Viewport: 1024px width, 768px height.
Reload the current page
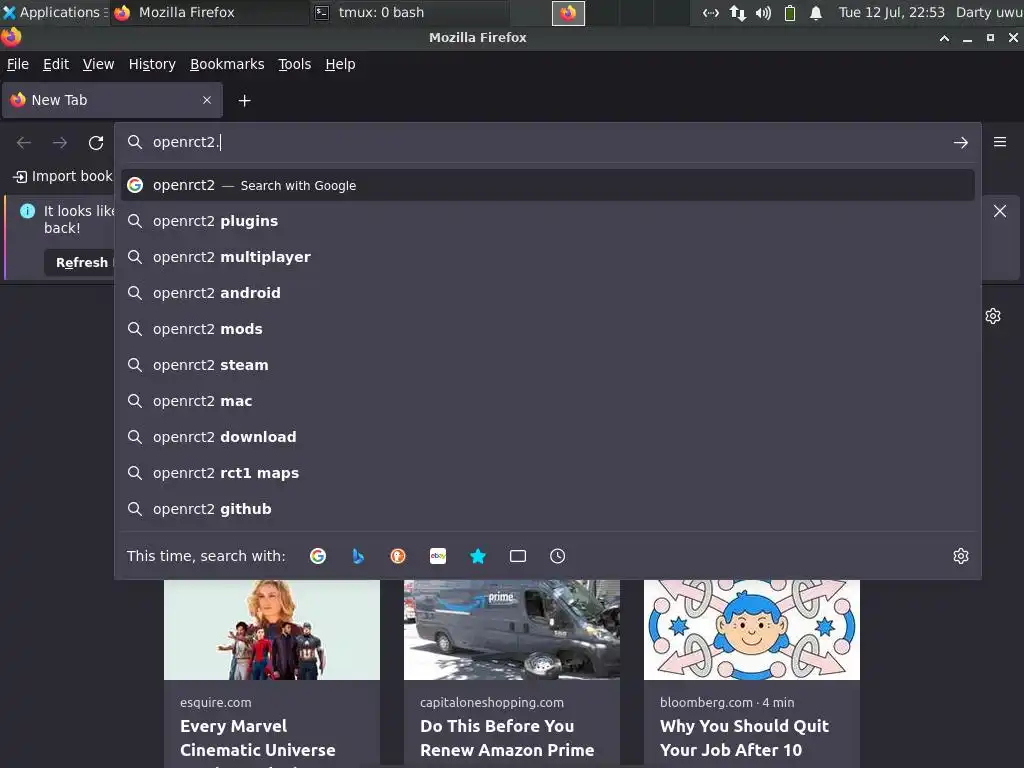[x=96, y=142]
